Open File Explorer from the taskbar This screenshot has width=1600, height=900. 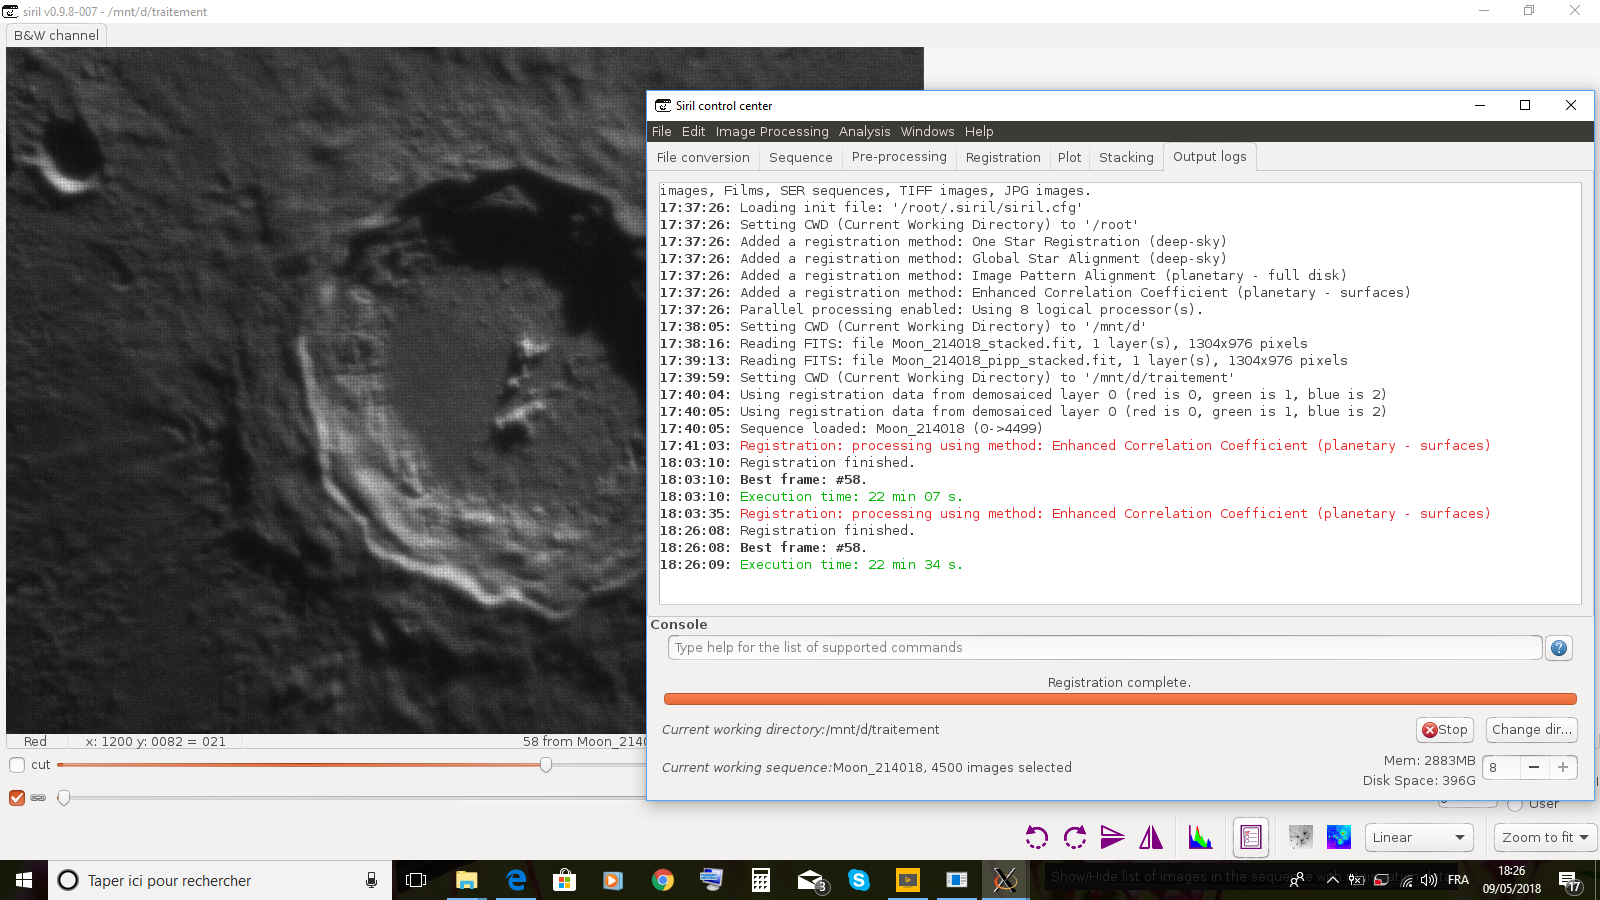tap(467, 880)
